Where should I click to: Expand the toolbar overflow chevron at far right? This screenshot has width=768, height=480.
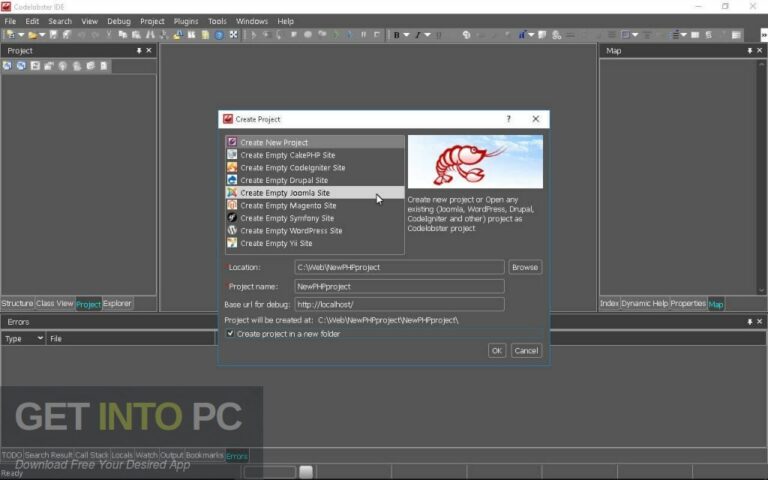pyautogui.click(x=764, y=35)
